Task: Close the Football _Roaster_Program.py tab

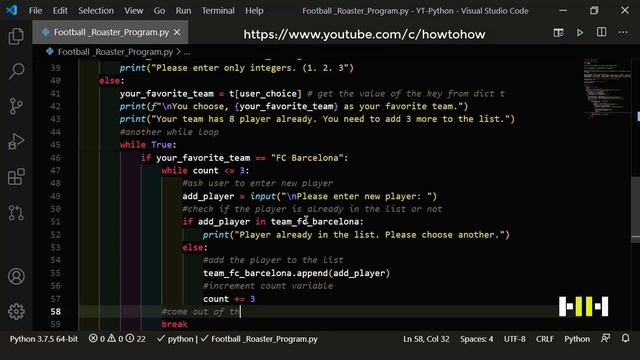Action: pos(177,32)
